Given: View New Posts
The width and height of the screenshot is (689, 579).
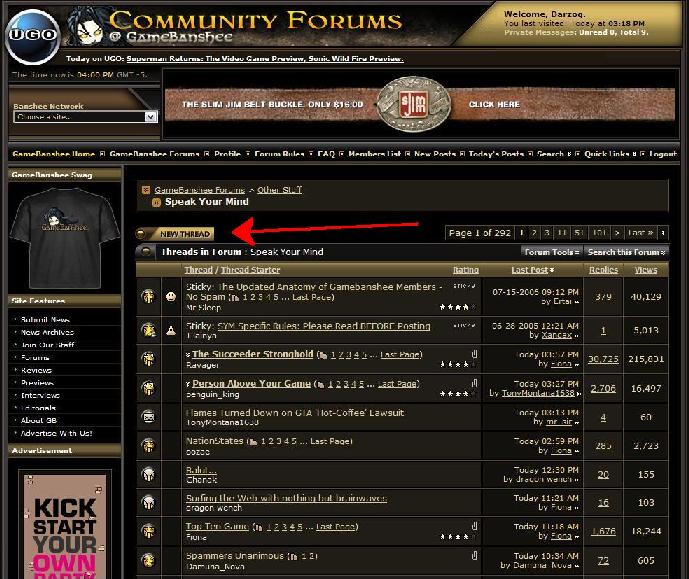Looking at the screenshot, I should [435, 154].
